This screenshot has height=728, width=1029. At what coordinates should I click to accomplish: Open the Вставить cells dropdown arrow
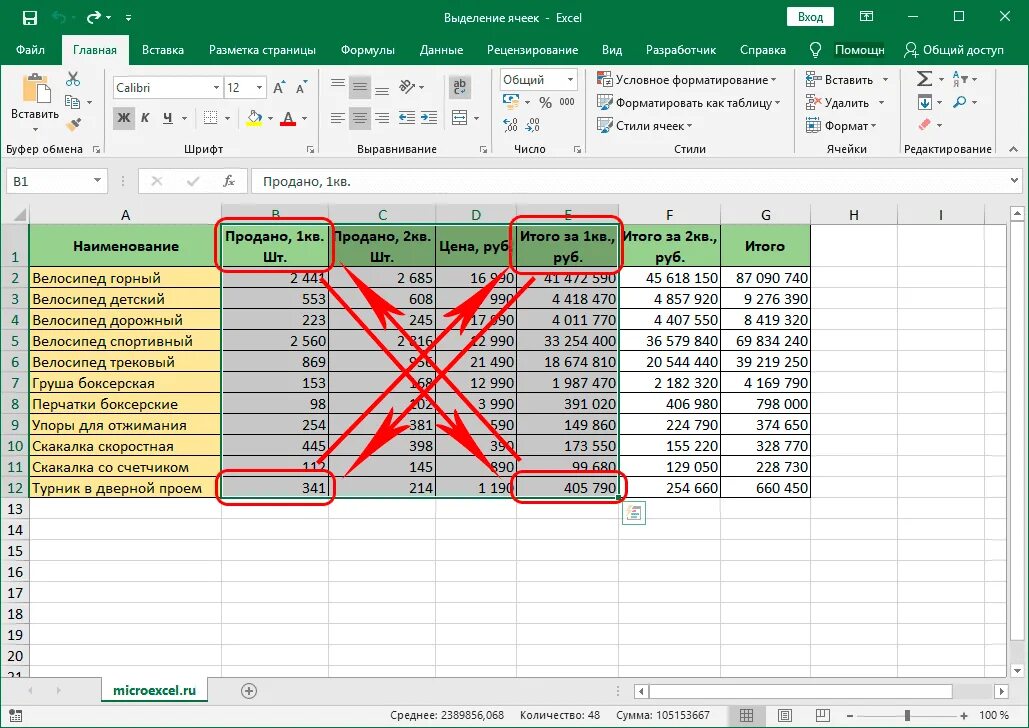(x=885, y=79)
